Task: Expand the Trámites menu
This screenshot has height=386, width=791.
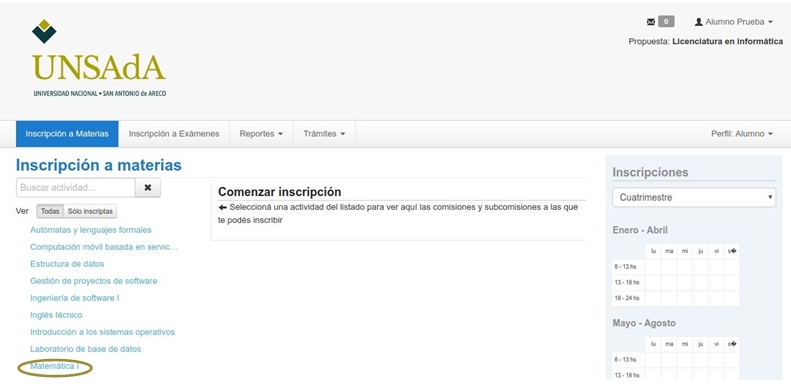Action: 324,134
